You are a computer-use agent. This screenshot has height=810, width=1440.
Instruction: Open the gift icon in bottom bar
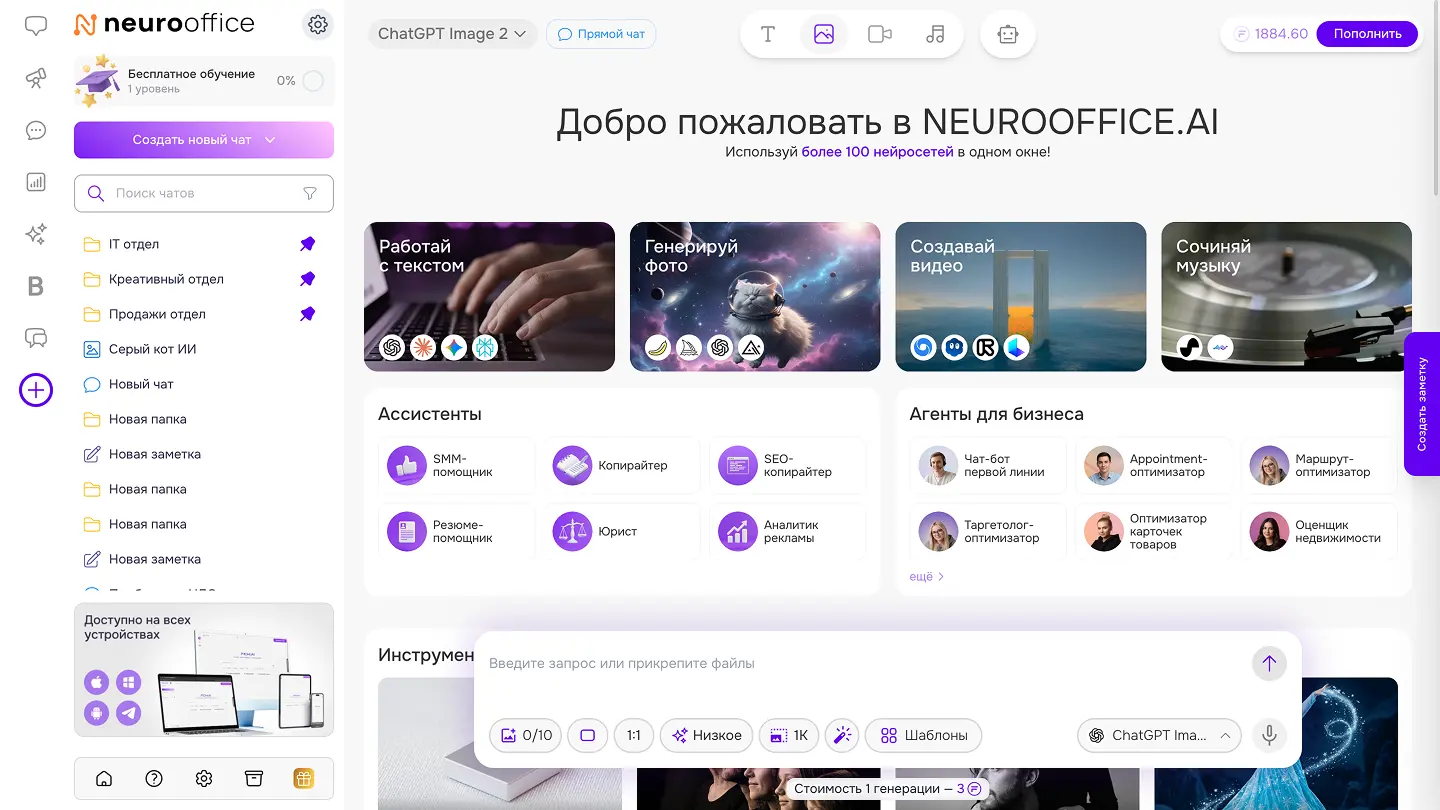[304, 778]
